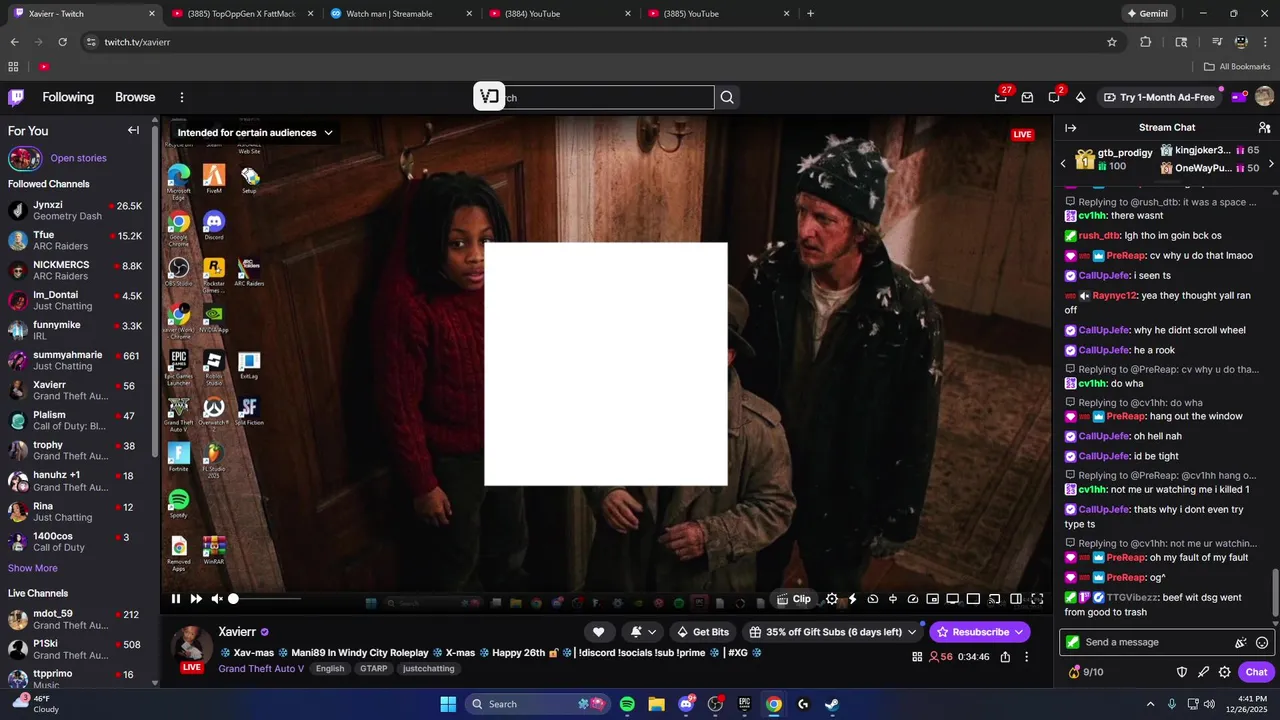The height and width of the screenshot is (720, 1280).
Task: Open 35% off Gift Subs dropdown
Action: coord(835,632)
